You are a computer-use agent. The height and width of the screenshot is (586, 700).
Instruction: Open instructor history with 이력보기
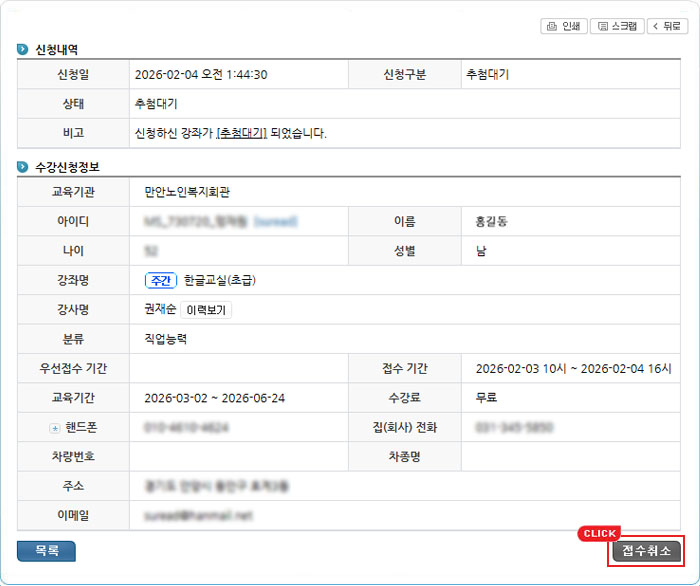click(x=207, y=310)
